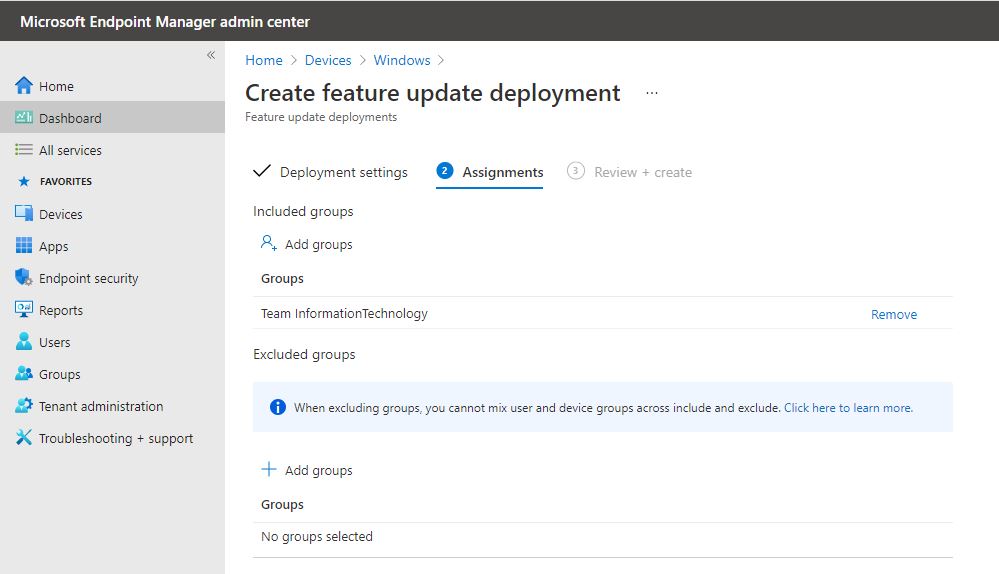
Task: Open Click here to learn more link
Action: (x=848, y=408)
